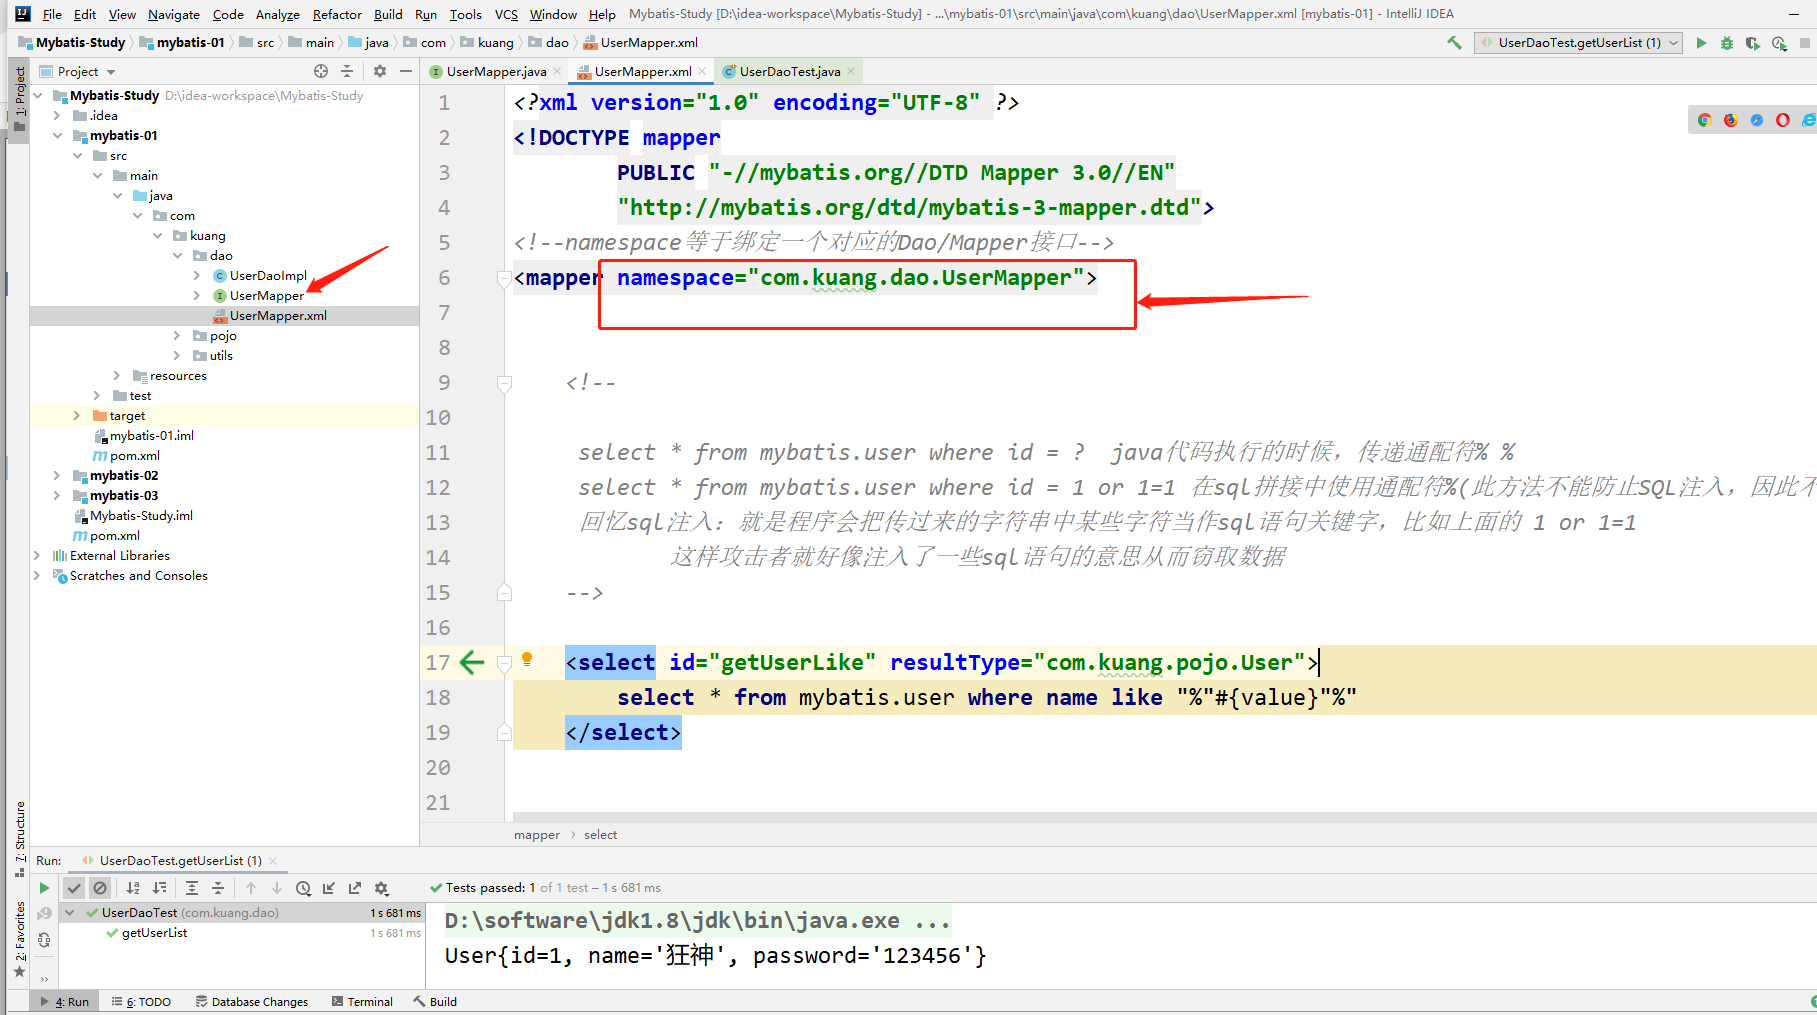
Task: Run with coverage from the main toolbar
Action: click(1753, 43)
